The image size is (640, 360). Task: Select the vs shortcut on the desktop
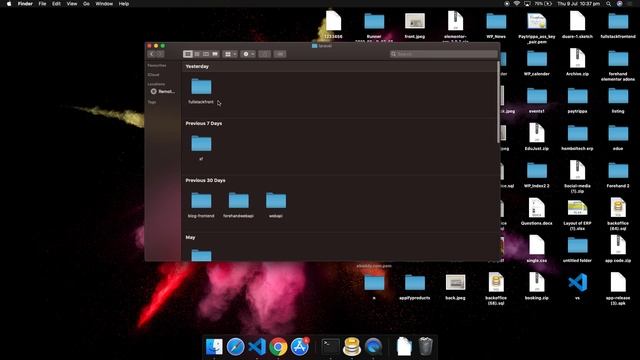[577, 287]
